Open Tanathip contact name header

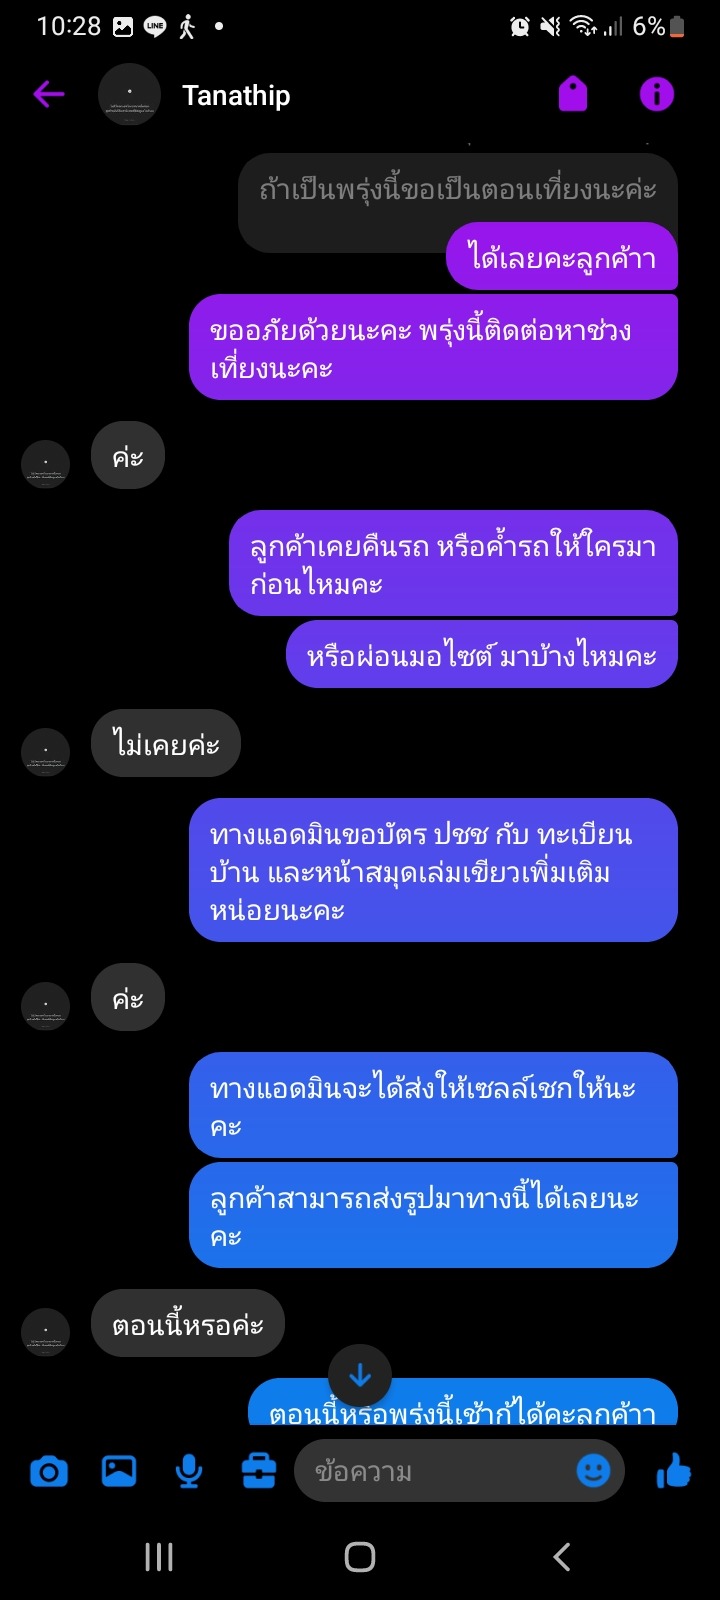click(236, 95)
